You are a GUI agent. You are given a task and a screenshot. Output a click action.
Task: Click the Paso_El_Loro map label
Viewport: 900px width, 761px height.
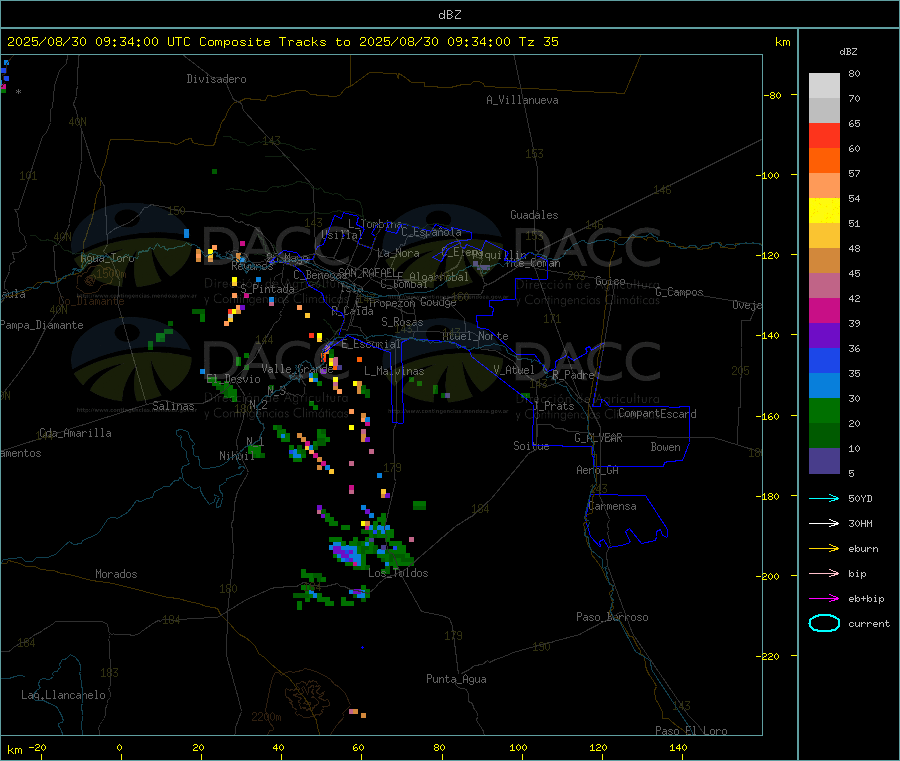[692, 731]
